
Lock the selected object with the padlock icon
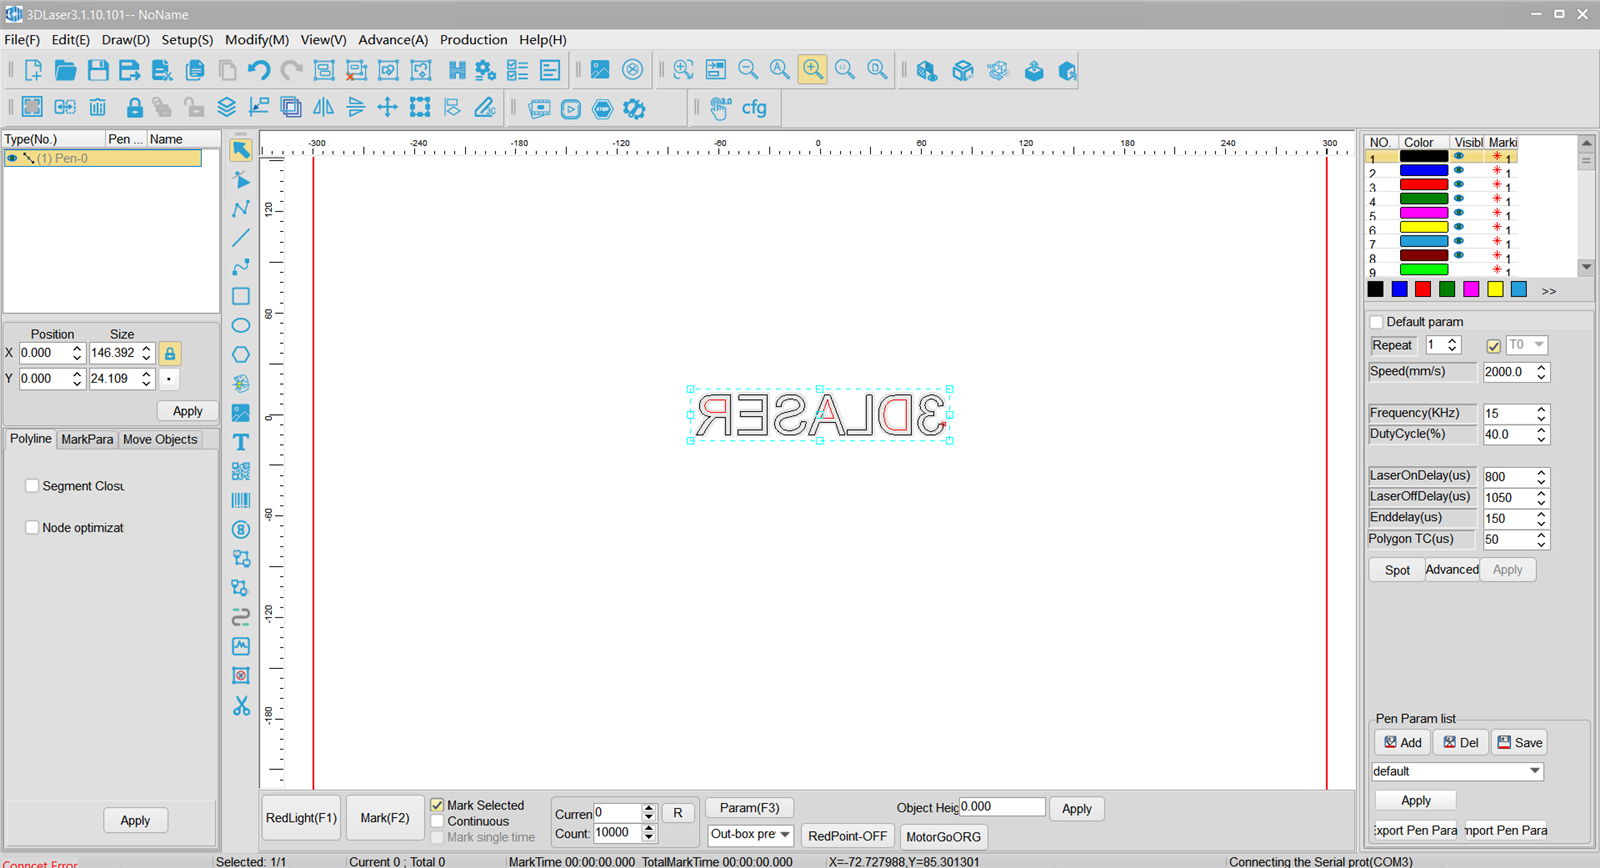pyautogui.click(x=134, y=107)
